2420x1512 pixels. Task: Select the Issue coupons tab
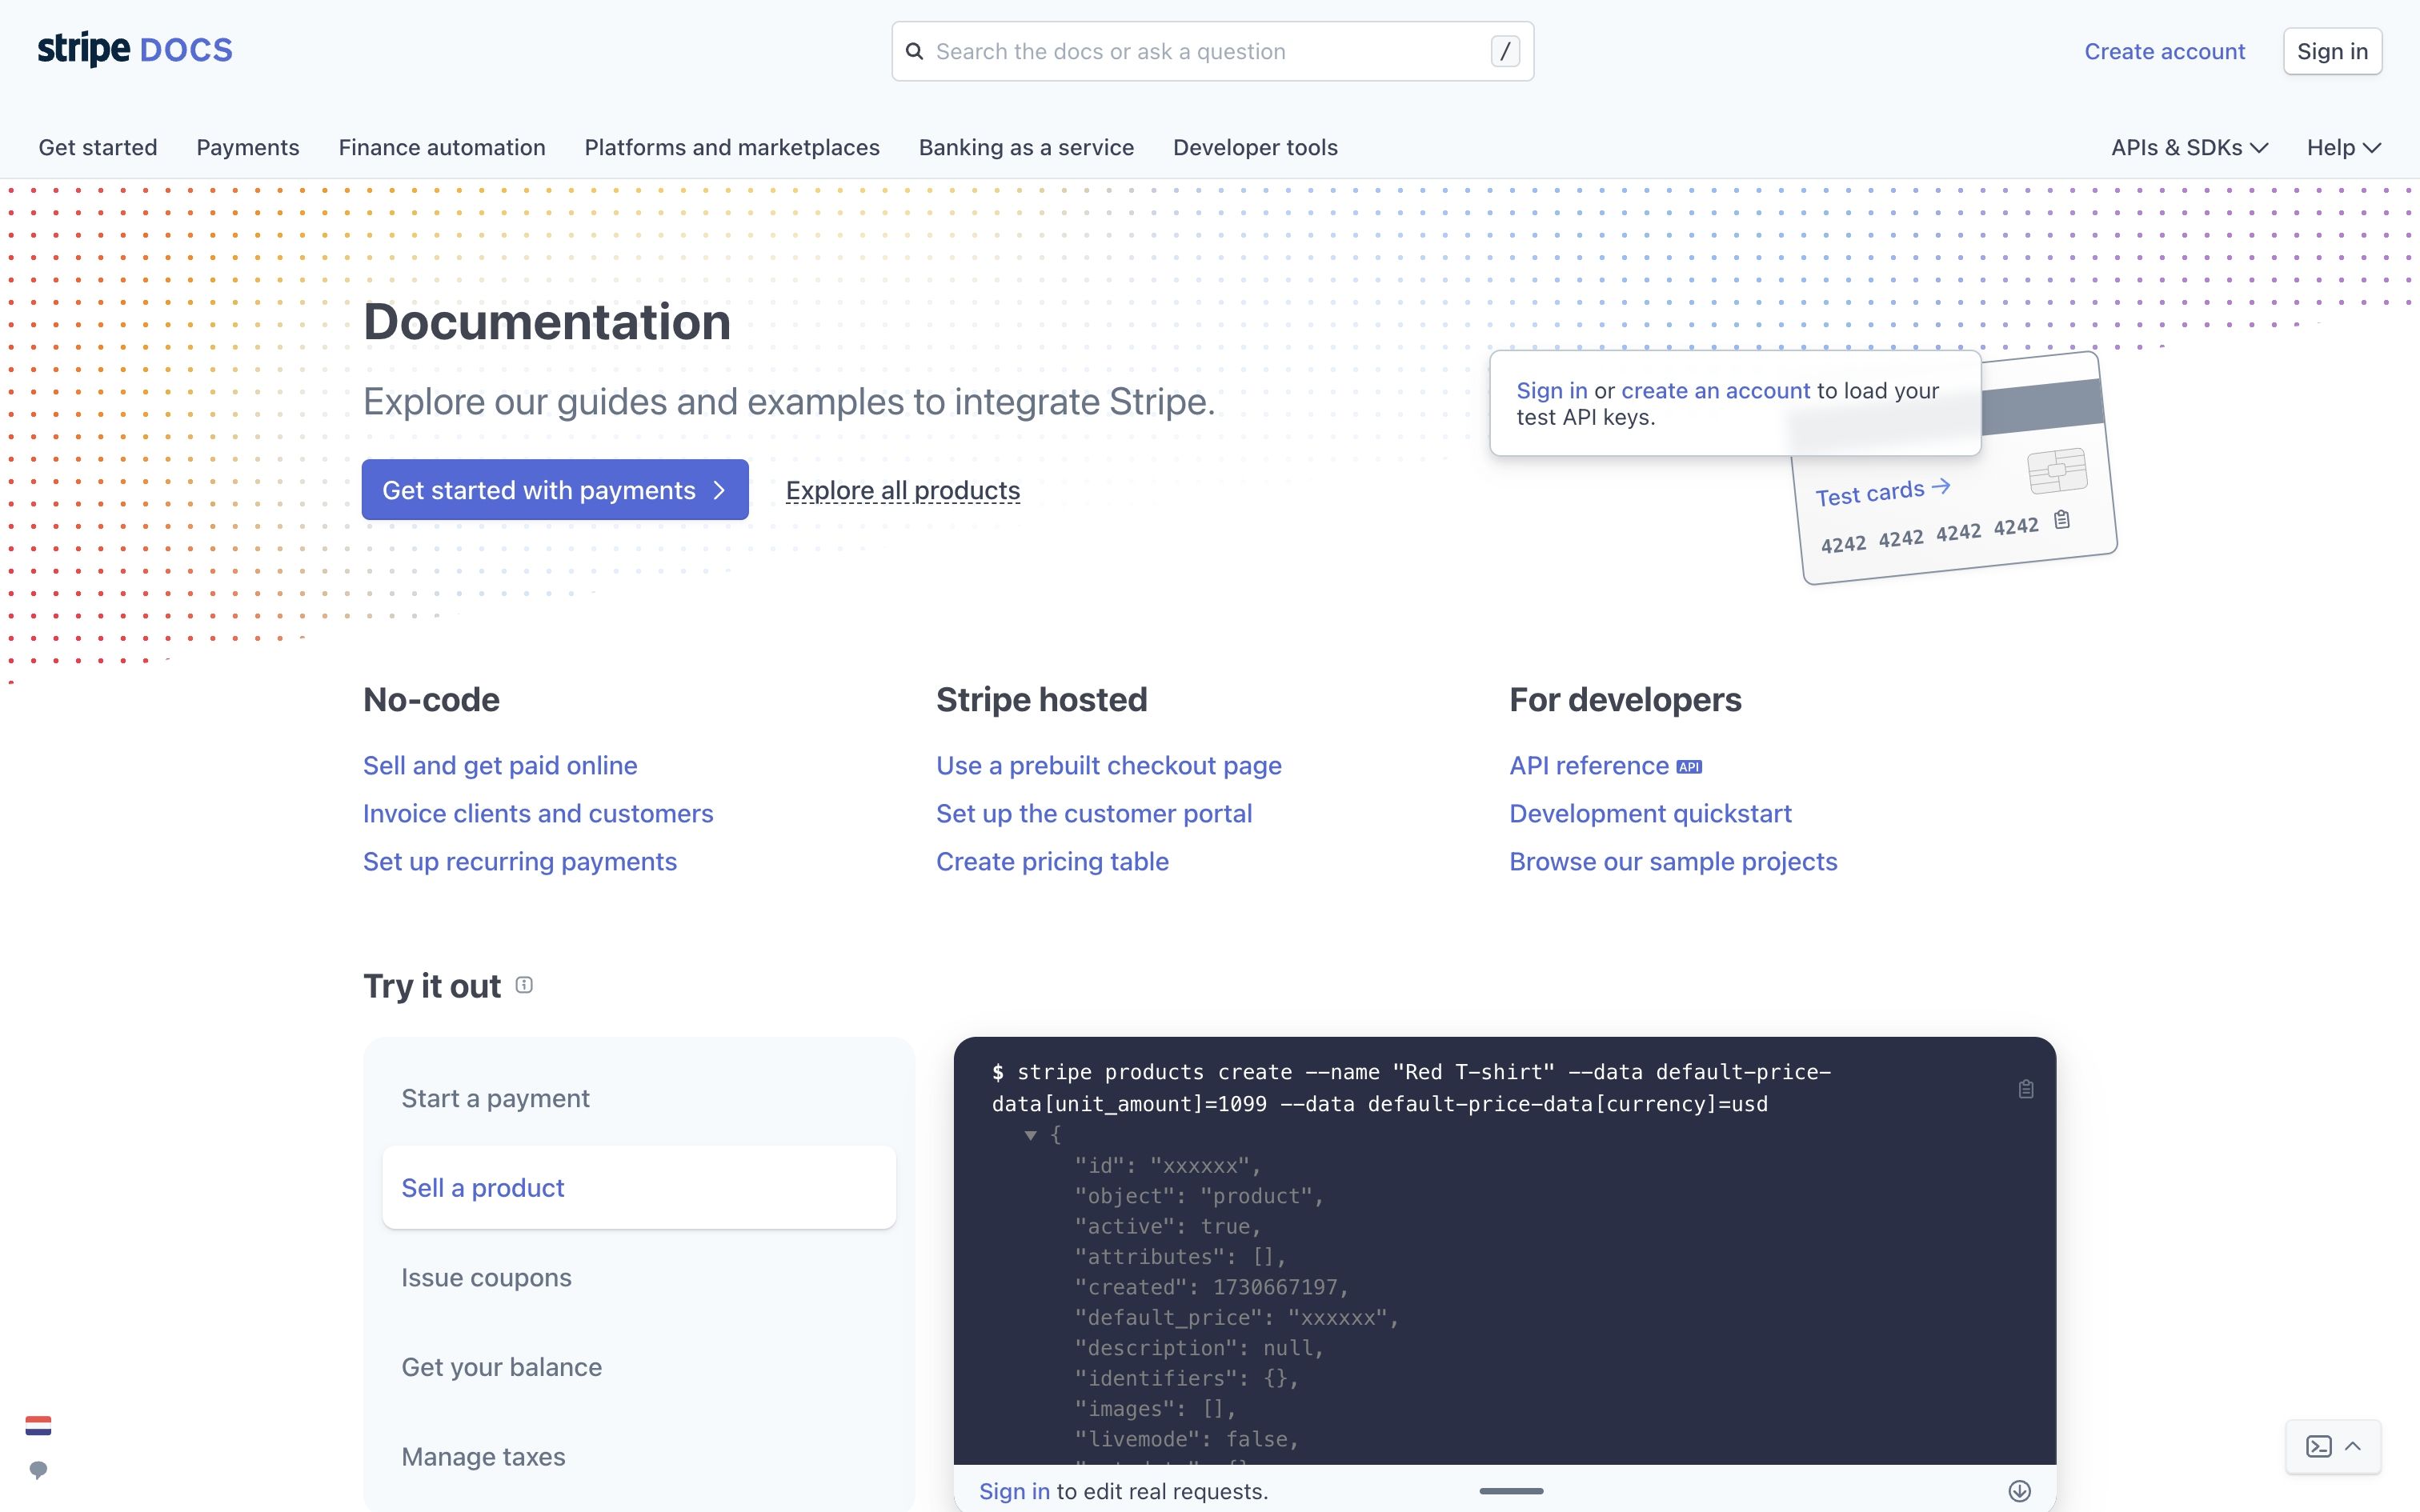click(639, 1277)
